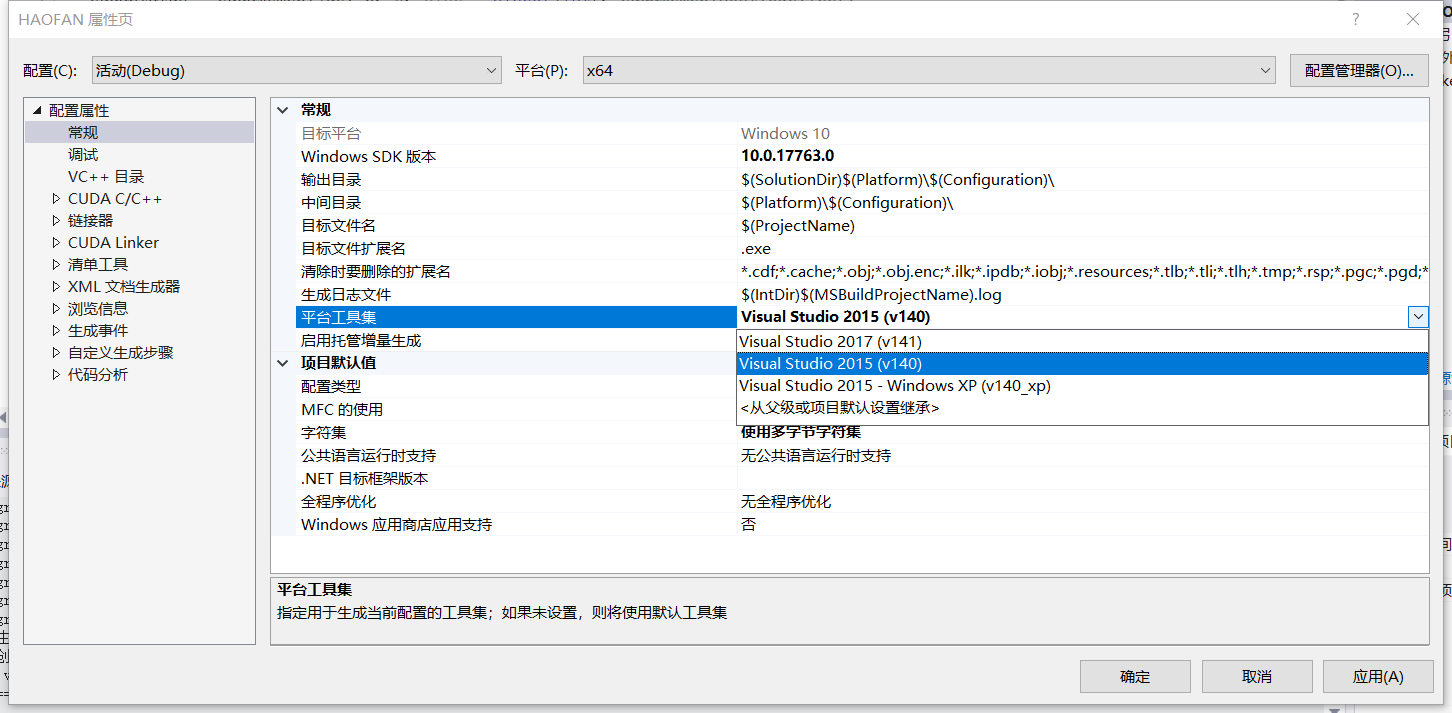This screenshot has height=713, width=1452.
Task: Expand the 浏览信息 node arrow
Action: click(x=56, y=308)
